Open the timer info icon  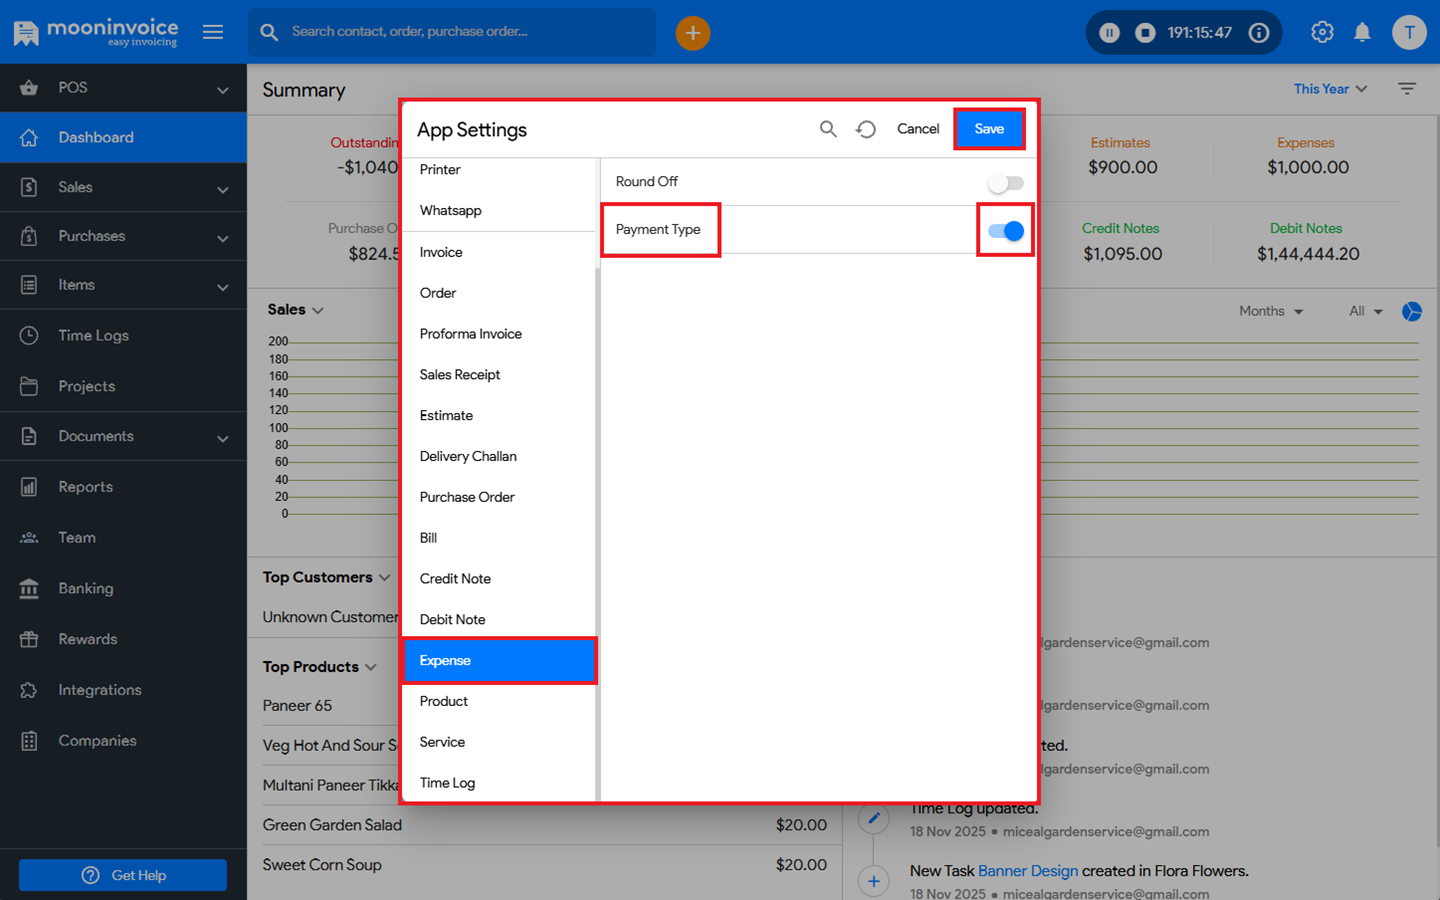[x=1259, y=33]
